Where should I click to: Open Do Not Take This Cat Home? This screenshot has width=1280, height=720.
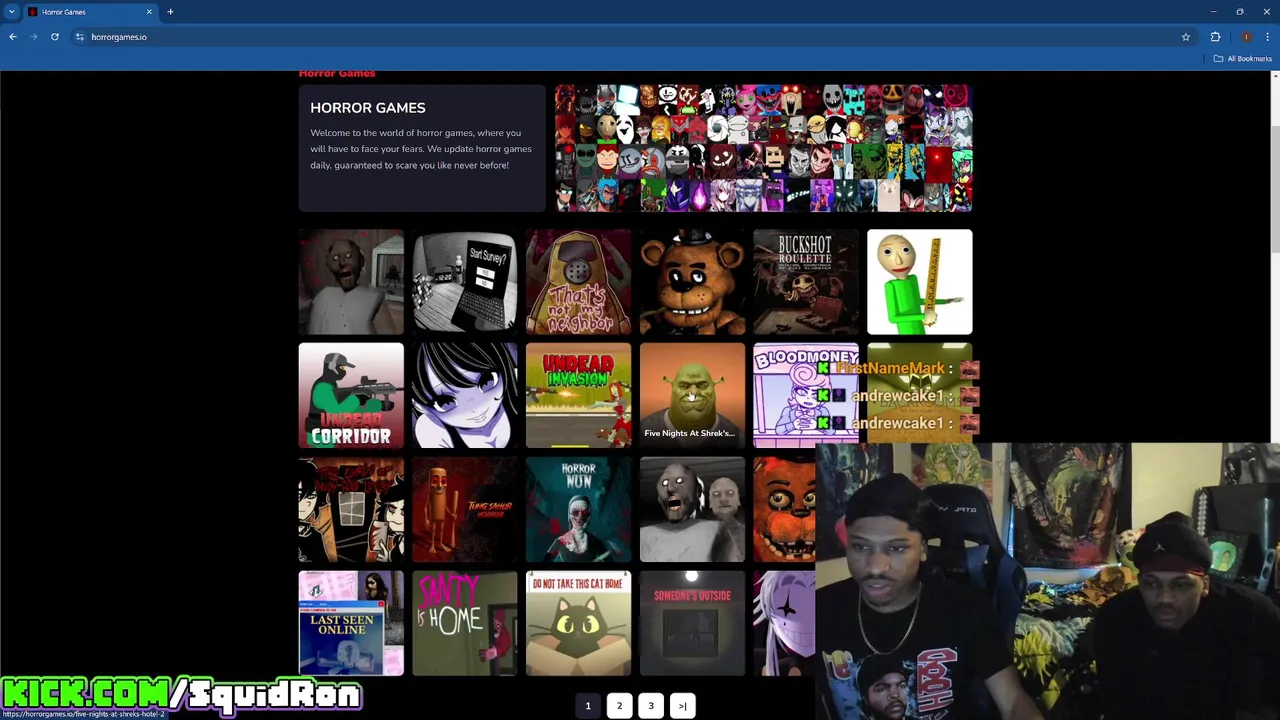(x=579, y=624)
